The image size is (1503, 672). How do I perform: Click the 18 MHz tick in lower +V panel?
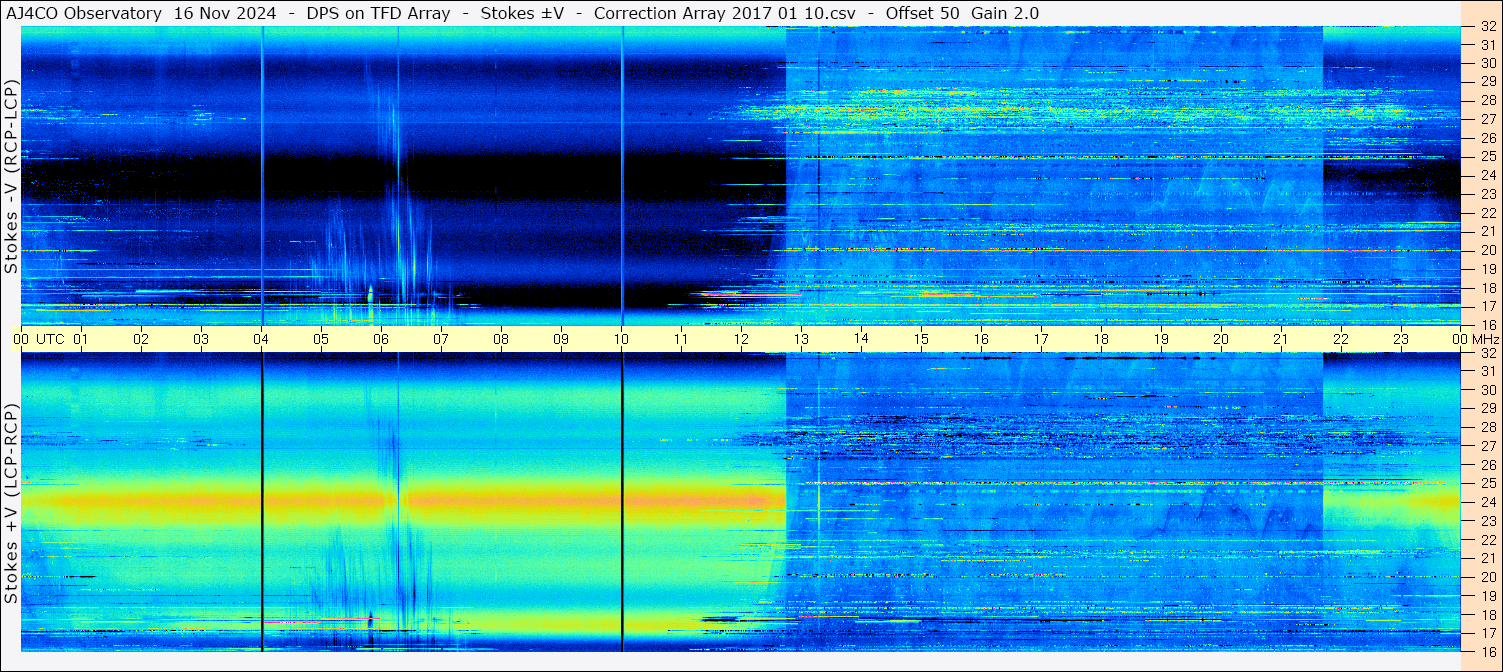pos(1488,615)
